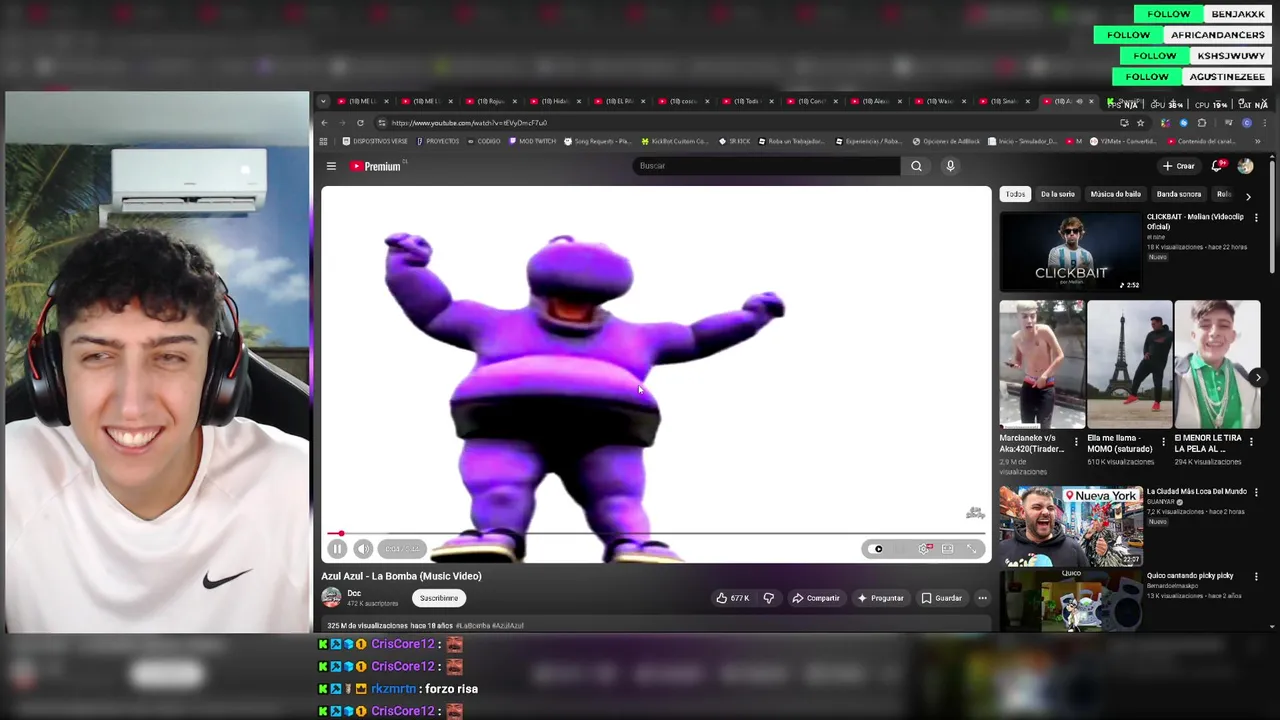The width and height of the screenshot is (1280, 720).
Task: Click the #LaBomba hashtag in the description
Action: (473, 626)
